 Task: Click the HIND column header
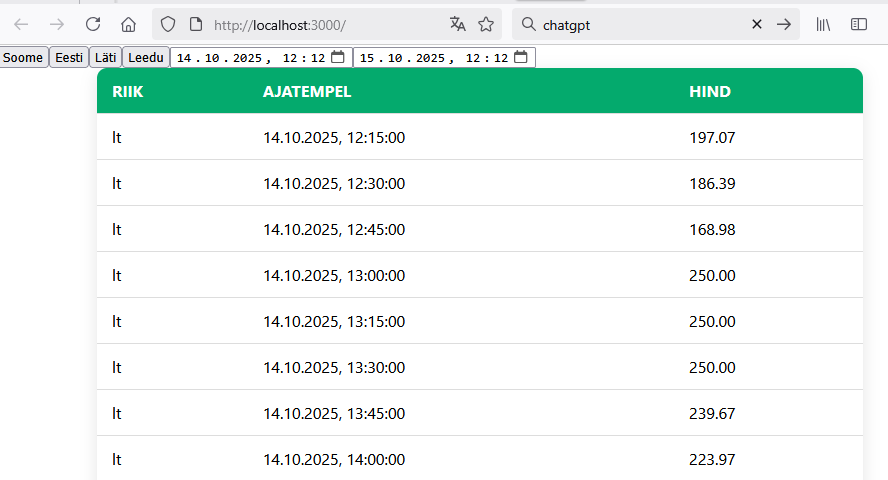(709, 92)
